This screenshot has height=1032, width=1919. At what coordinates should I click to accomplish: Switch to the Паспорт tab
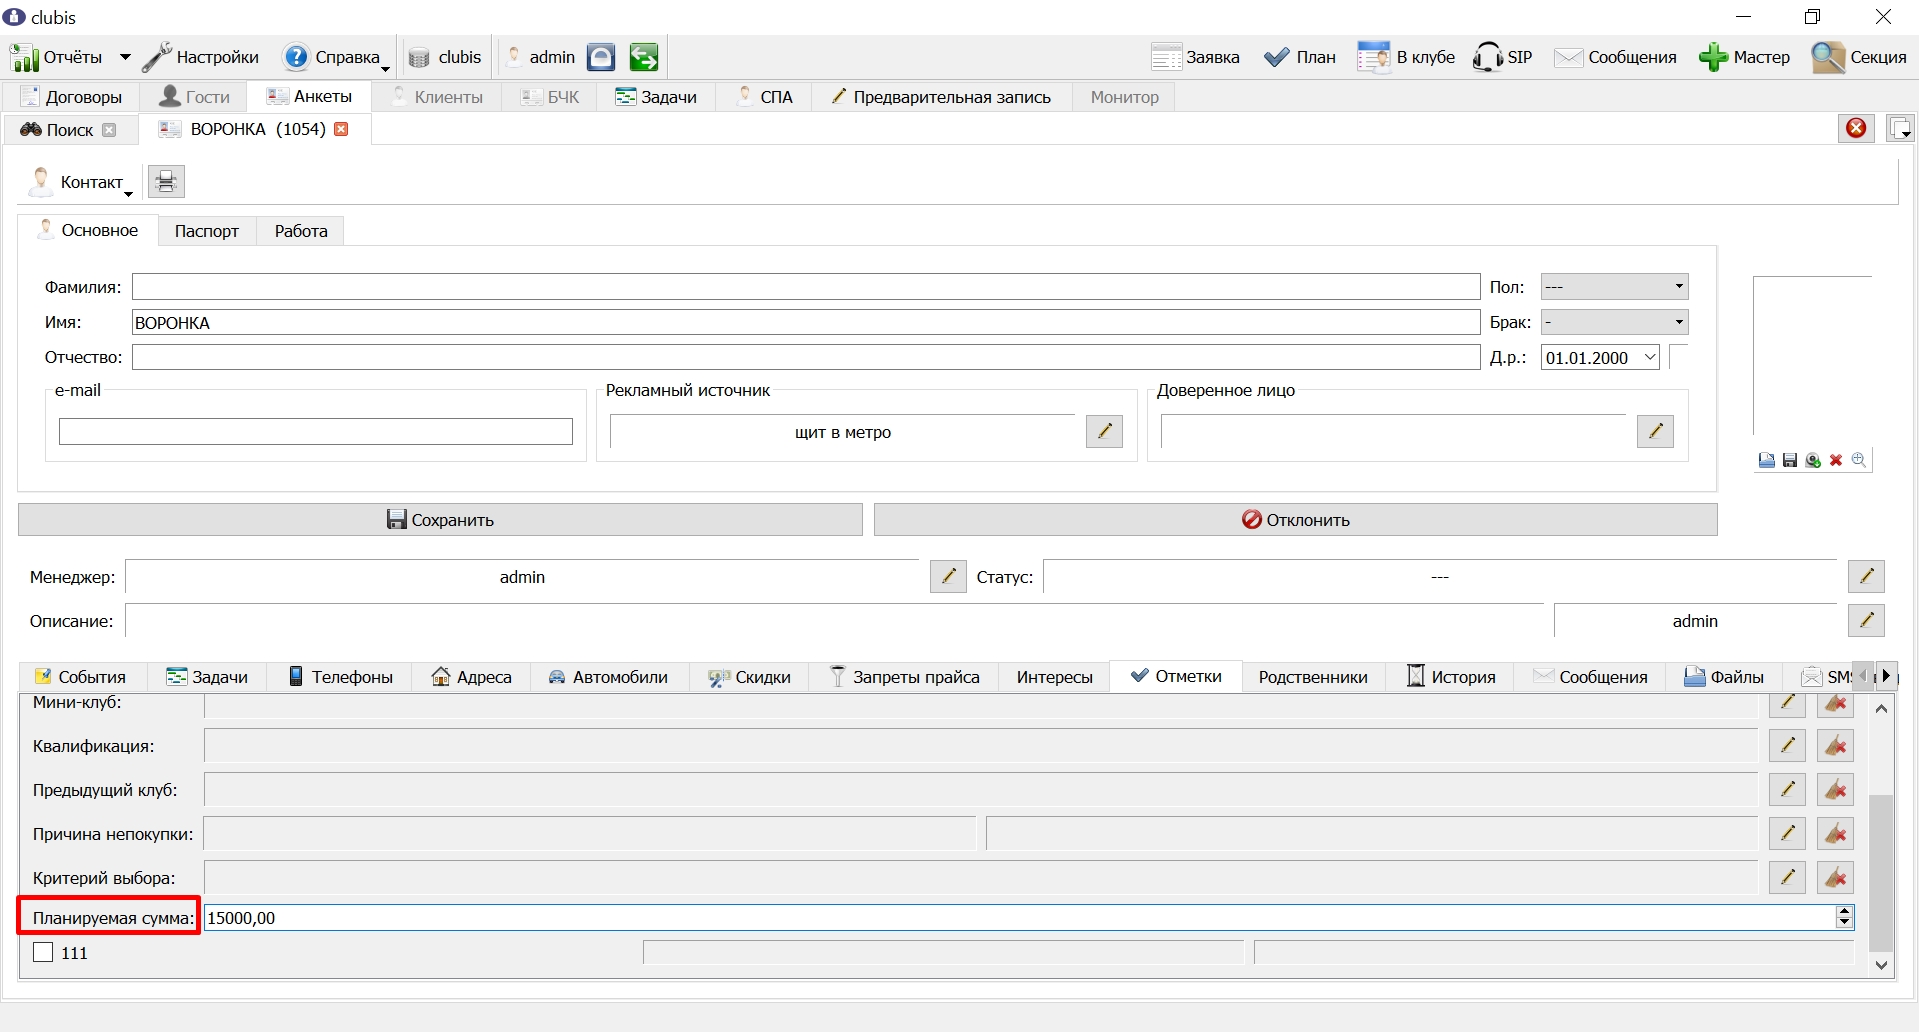tap(207, 231)
